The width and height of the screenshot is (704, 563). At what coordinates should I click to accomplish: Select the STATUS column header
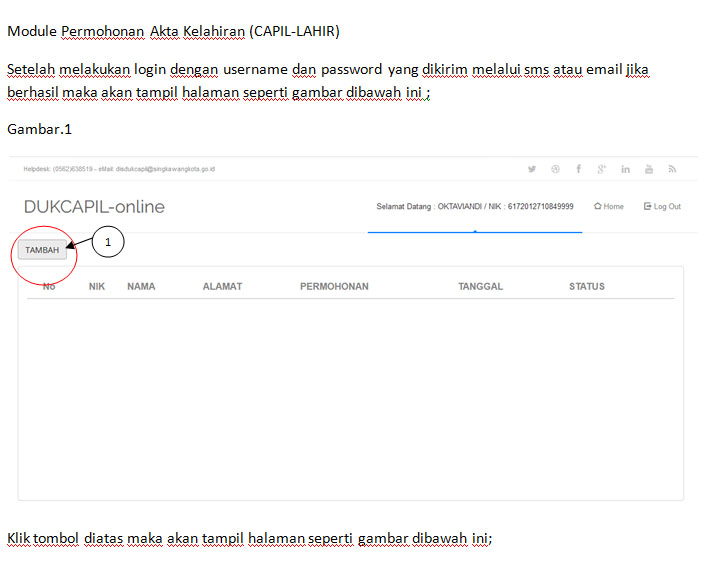pyautogui.click(x=587, y=287)
